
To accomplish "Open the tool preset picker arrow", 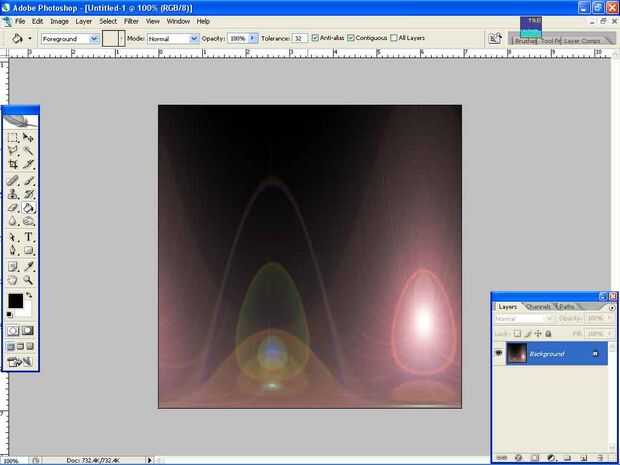I will pyautogui.click(x=30, y=39).
